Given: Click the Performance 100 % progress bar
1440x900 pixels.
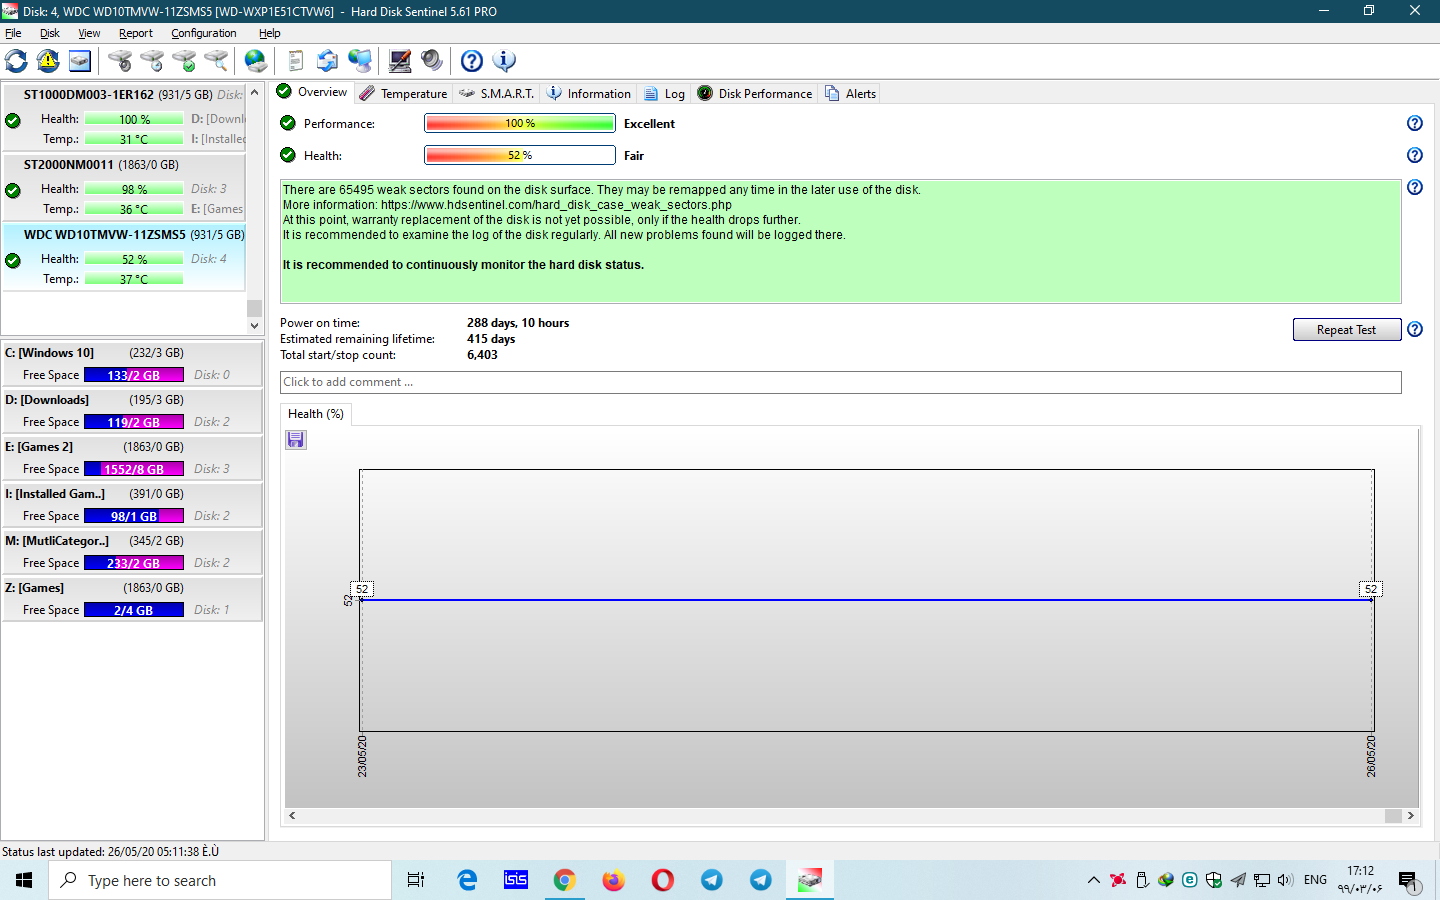Looking at the screenshot, I should 520,123.
